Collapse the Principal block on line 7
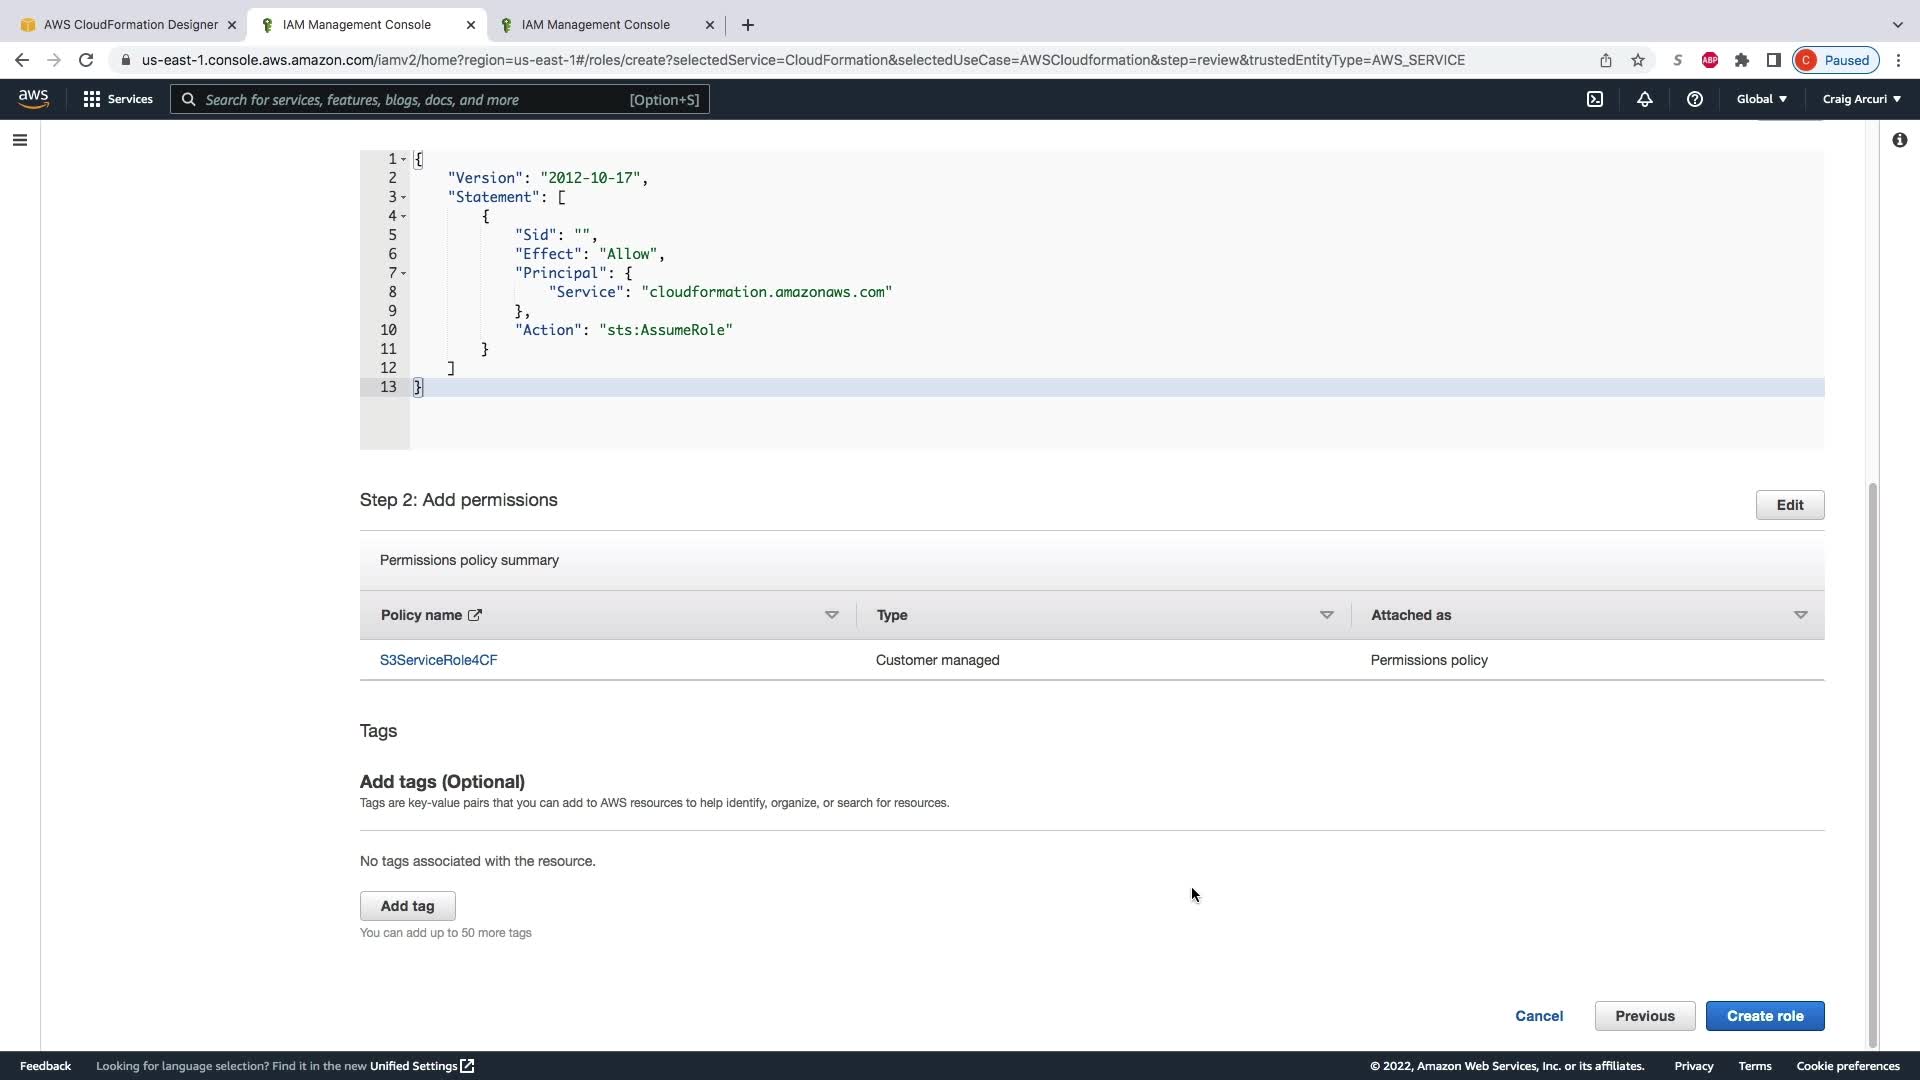 [x=404, y=273]
